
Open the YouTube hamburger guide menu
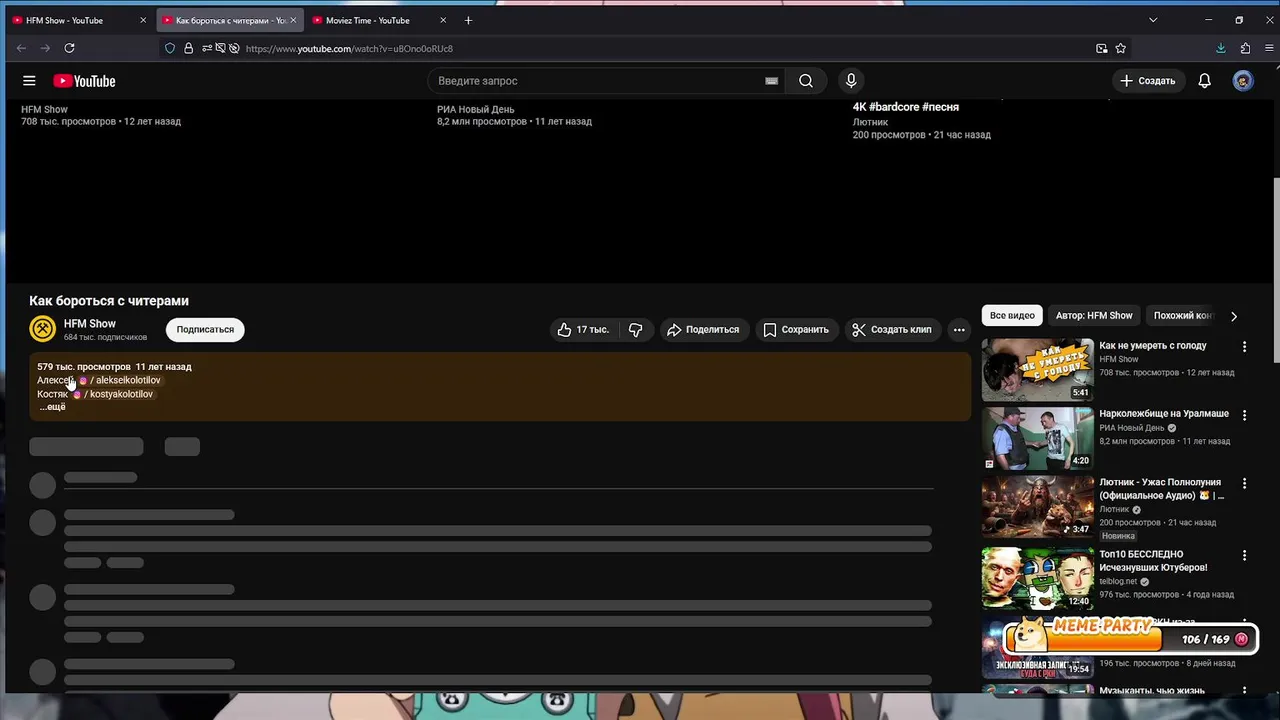pos(29,81)
